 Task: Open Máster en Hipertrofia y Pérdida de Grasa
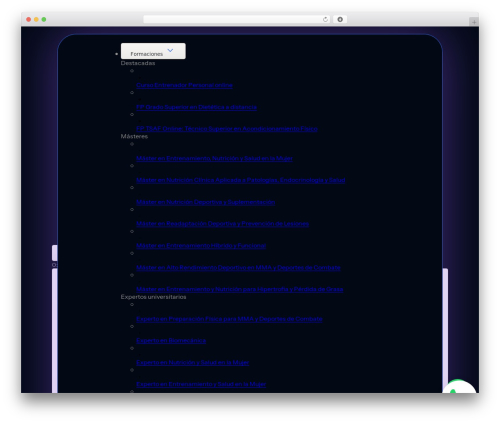click(x=240, y=289)
